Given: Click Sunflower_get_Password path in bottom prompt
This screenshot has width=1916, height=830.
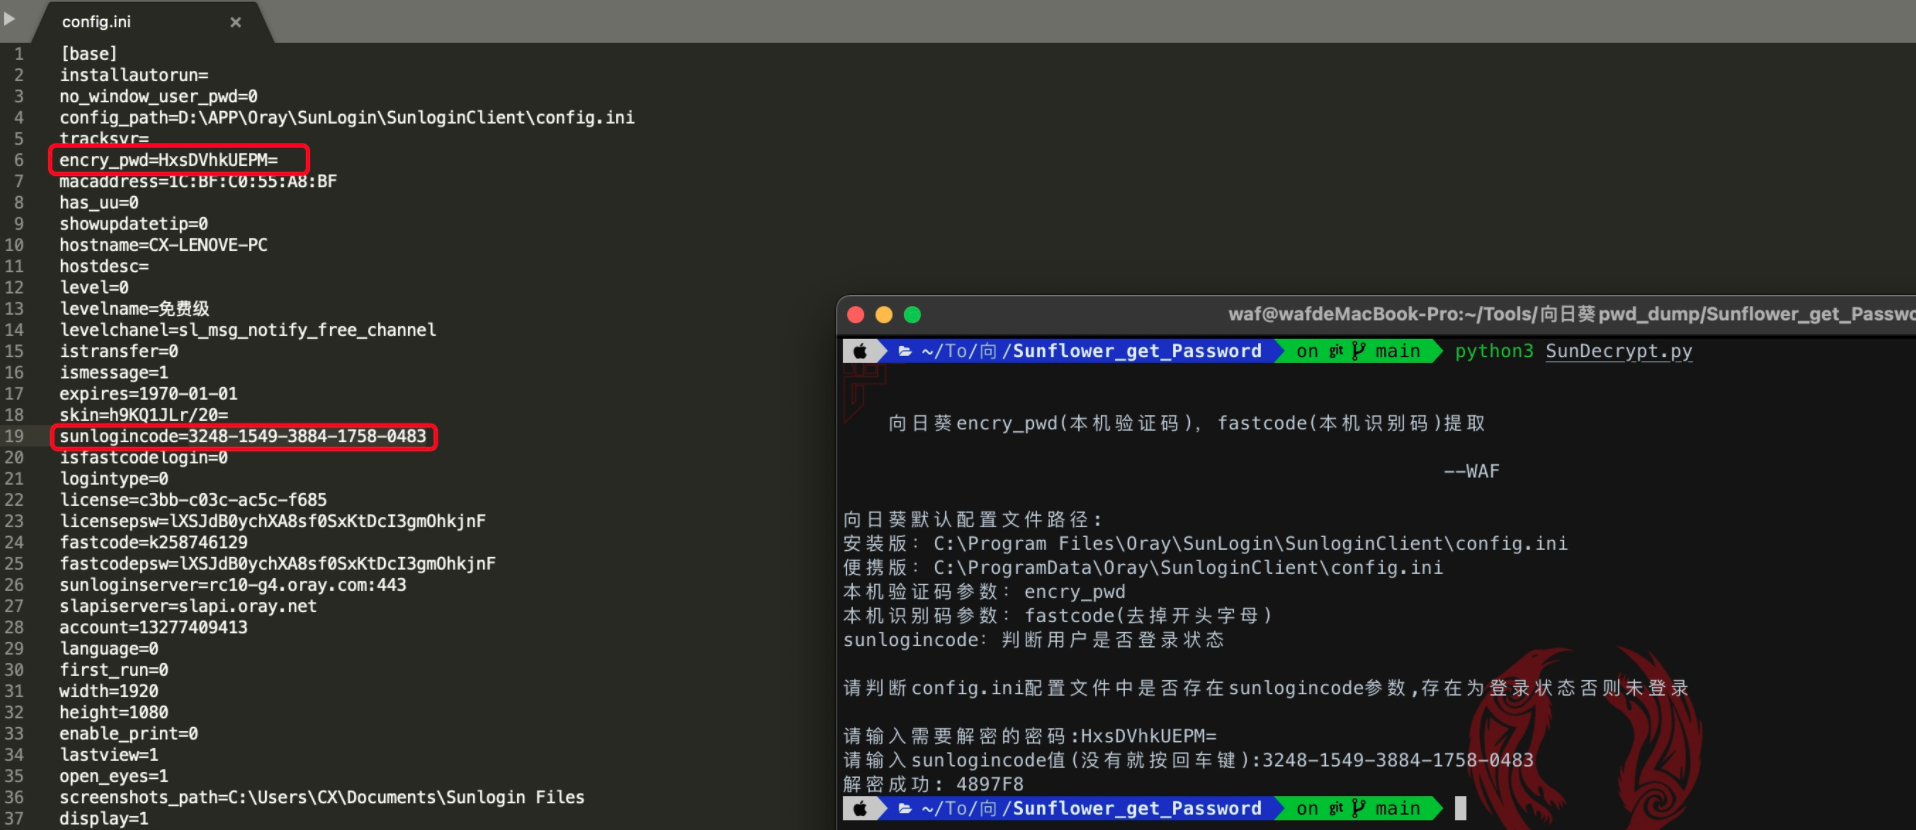Looking at the screenshot, I should (1137, 808).
